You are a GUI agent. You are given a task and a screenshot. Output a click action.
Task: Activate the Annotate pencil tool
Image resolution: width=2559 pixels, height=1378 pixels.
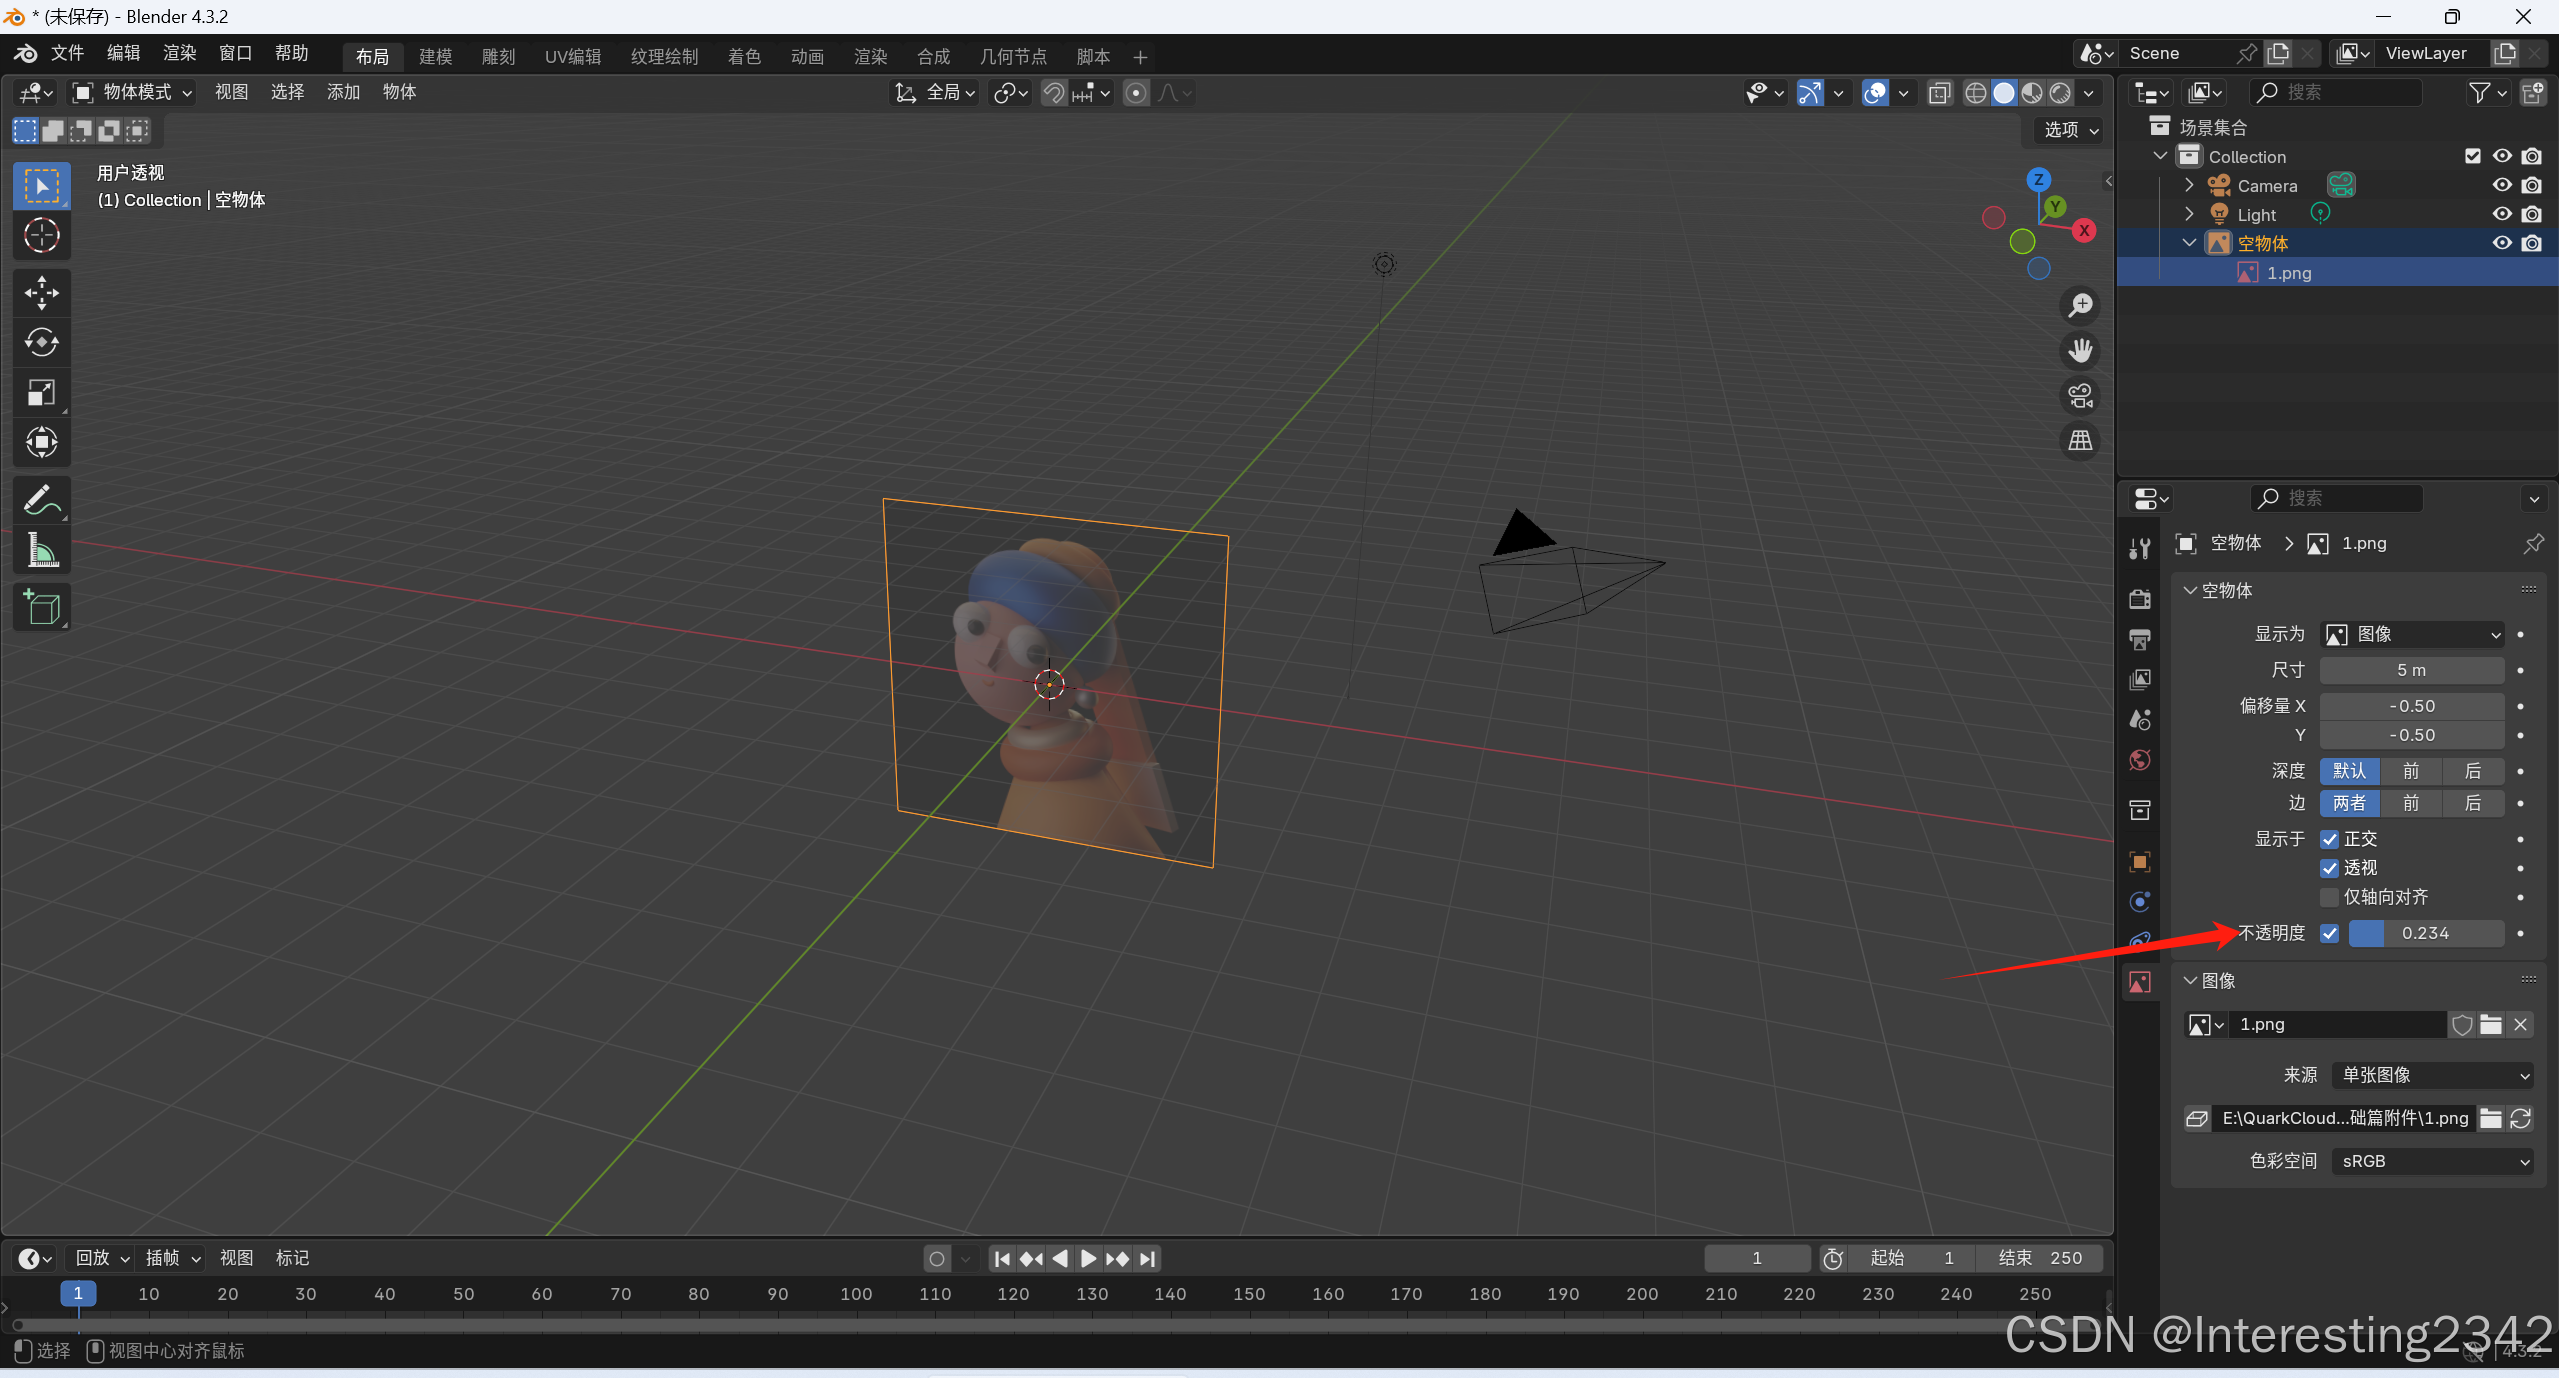(x=41, y=499)
